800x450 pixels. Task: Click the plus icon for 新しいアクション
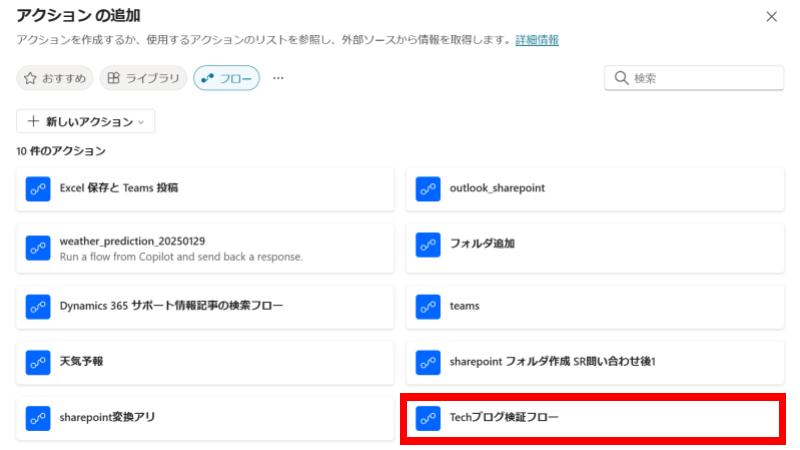click(x=33, y=121)
